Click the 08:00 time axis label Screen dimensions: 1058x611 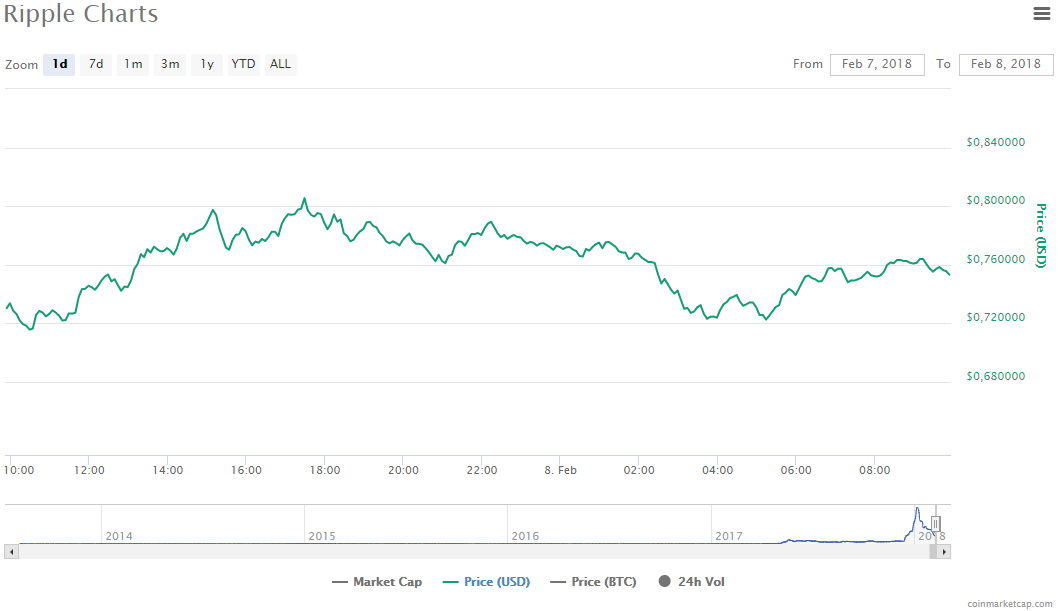click(874, 470)
